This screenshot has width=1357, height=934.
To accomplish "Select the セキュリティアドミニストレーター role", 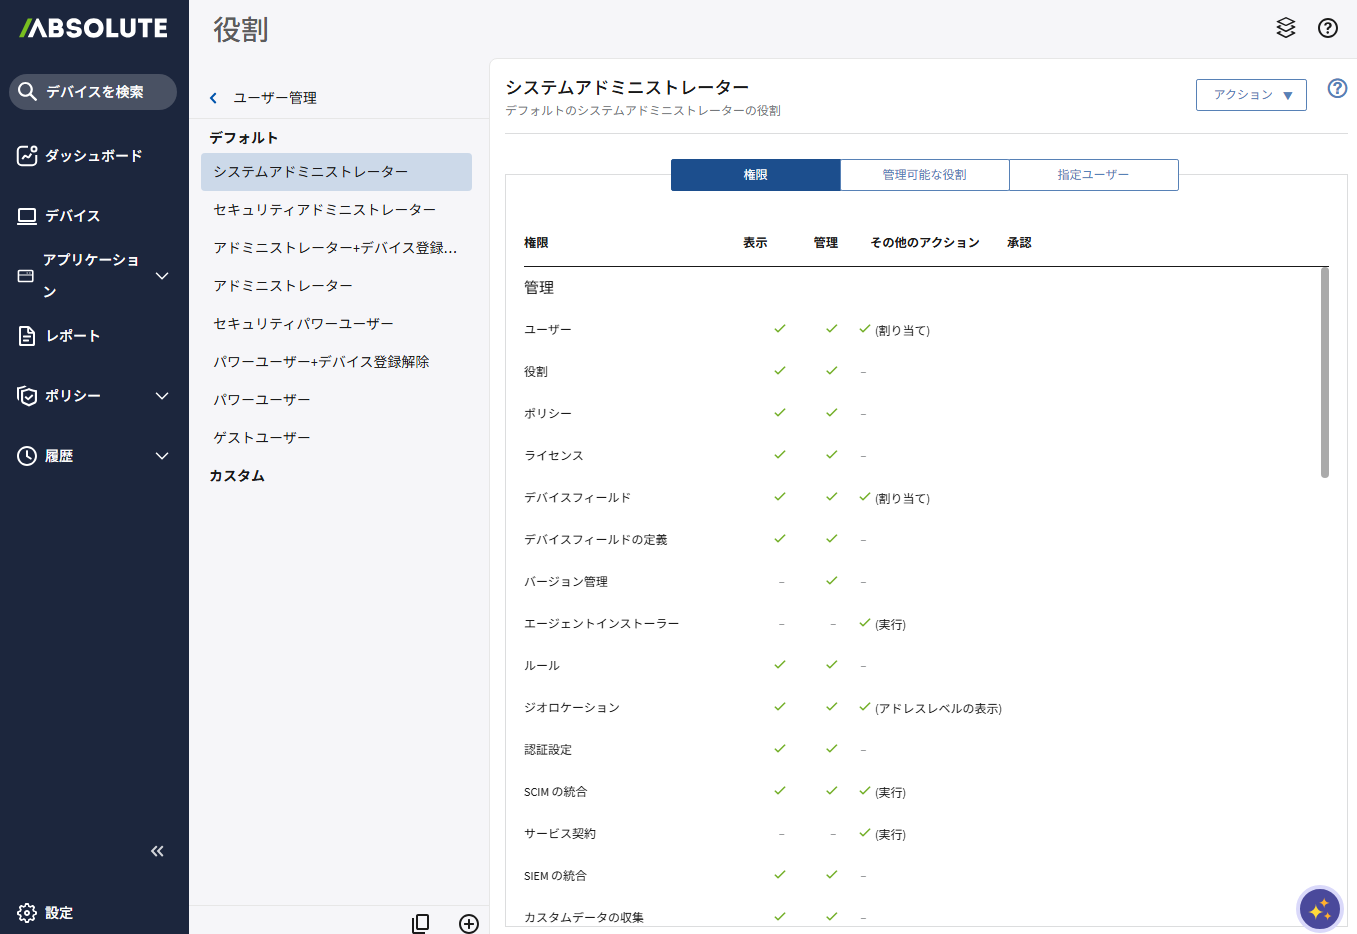I will 324,210.
